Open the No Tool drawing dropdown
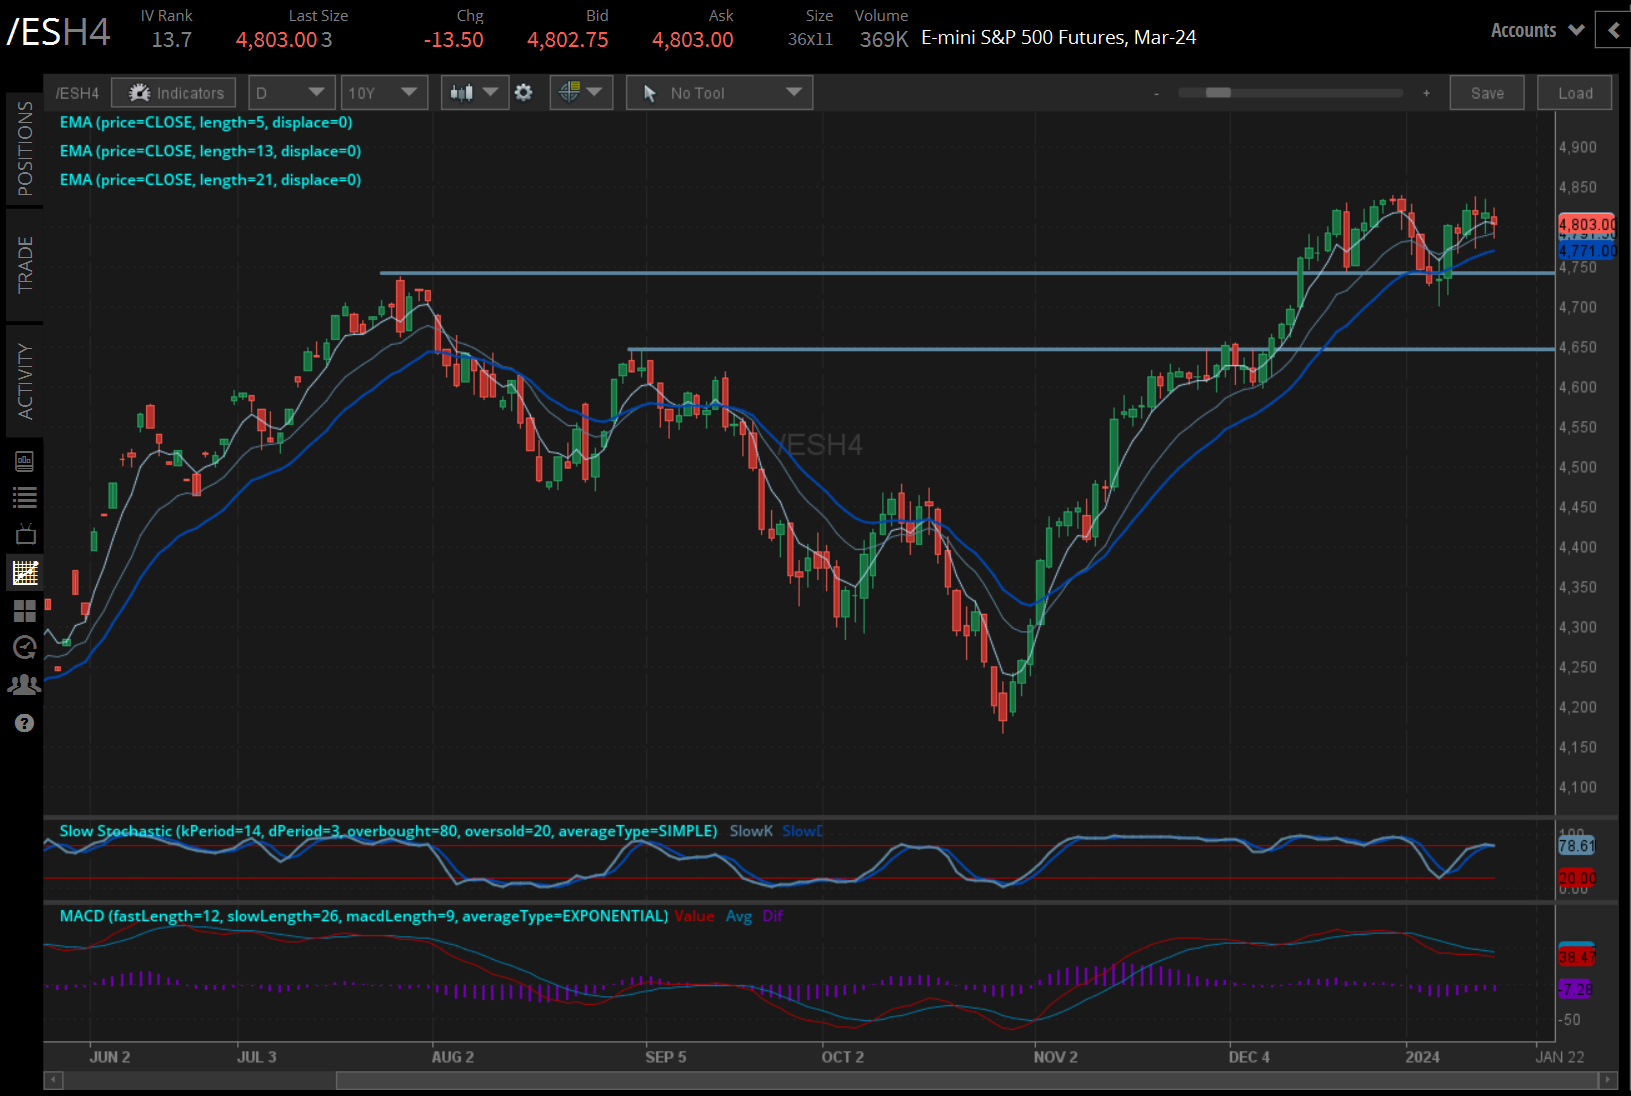The height and width of the screenshot is (1096, 1631). (719, 93)
